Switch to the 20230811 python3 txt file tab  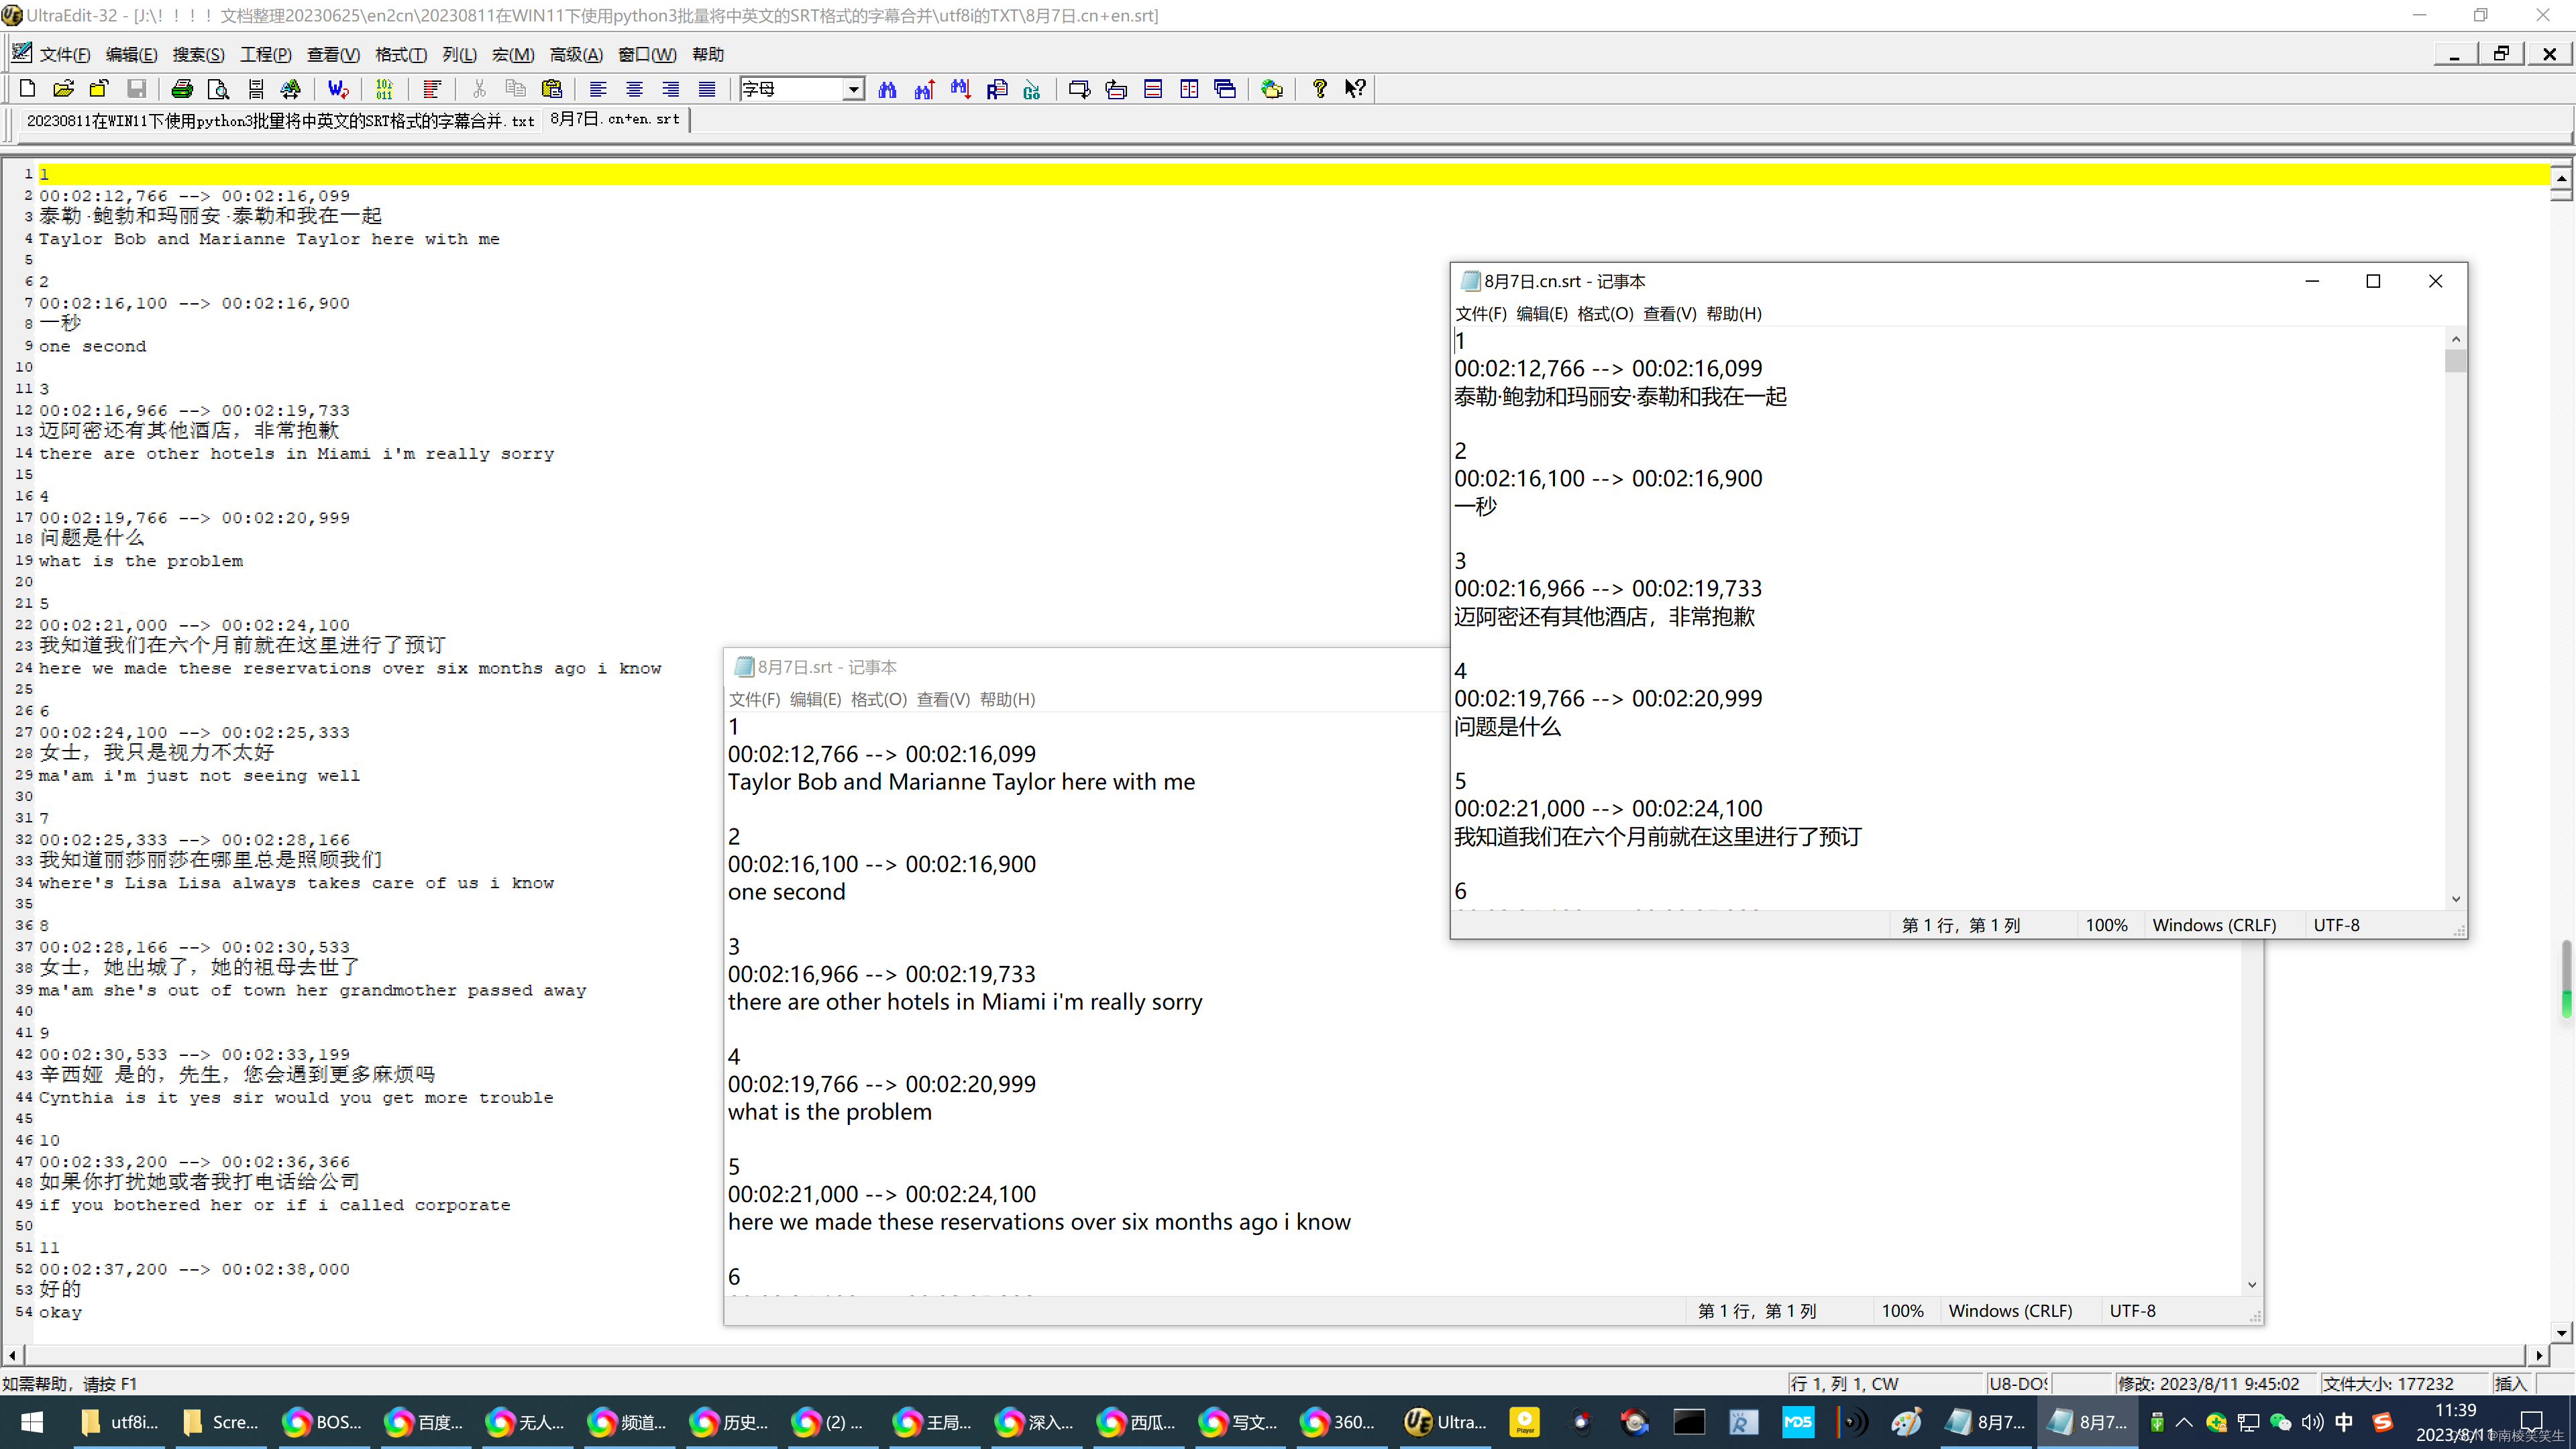click(x=280, y=121)
